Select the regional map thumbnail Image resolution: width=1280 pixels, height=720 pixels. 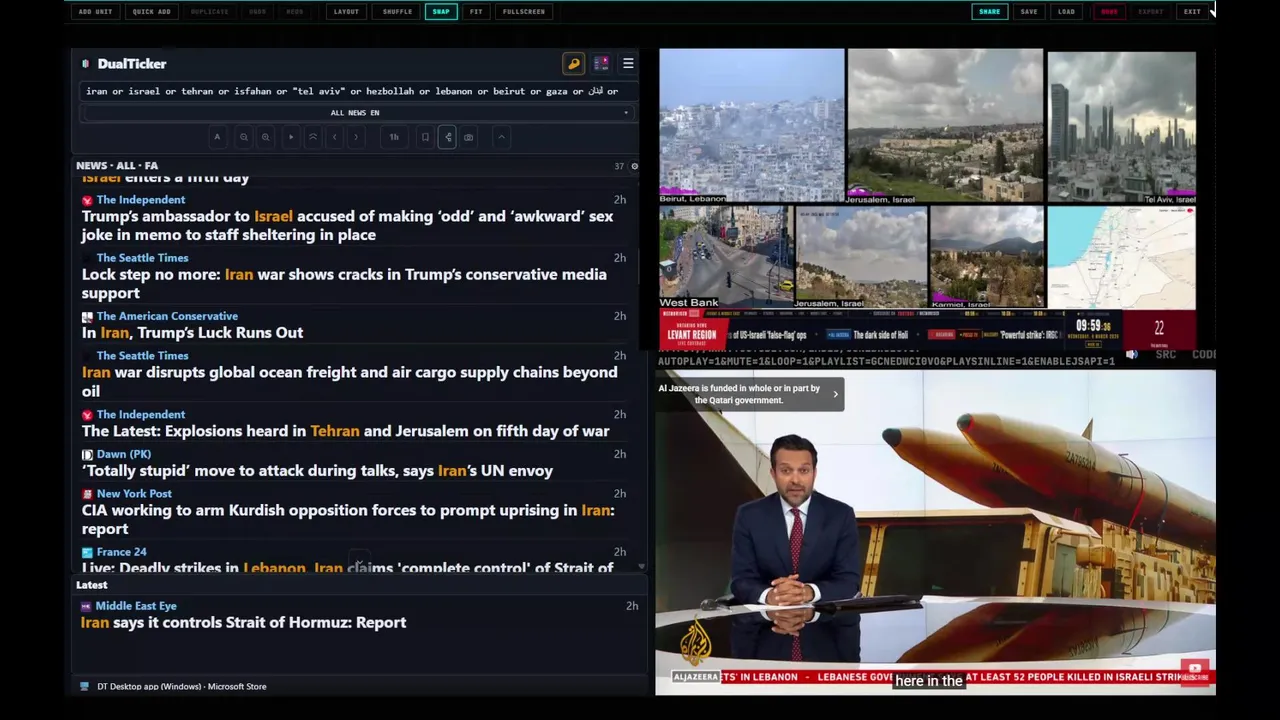tap(1121, 257)
